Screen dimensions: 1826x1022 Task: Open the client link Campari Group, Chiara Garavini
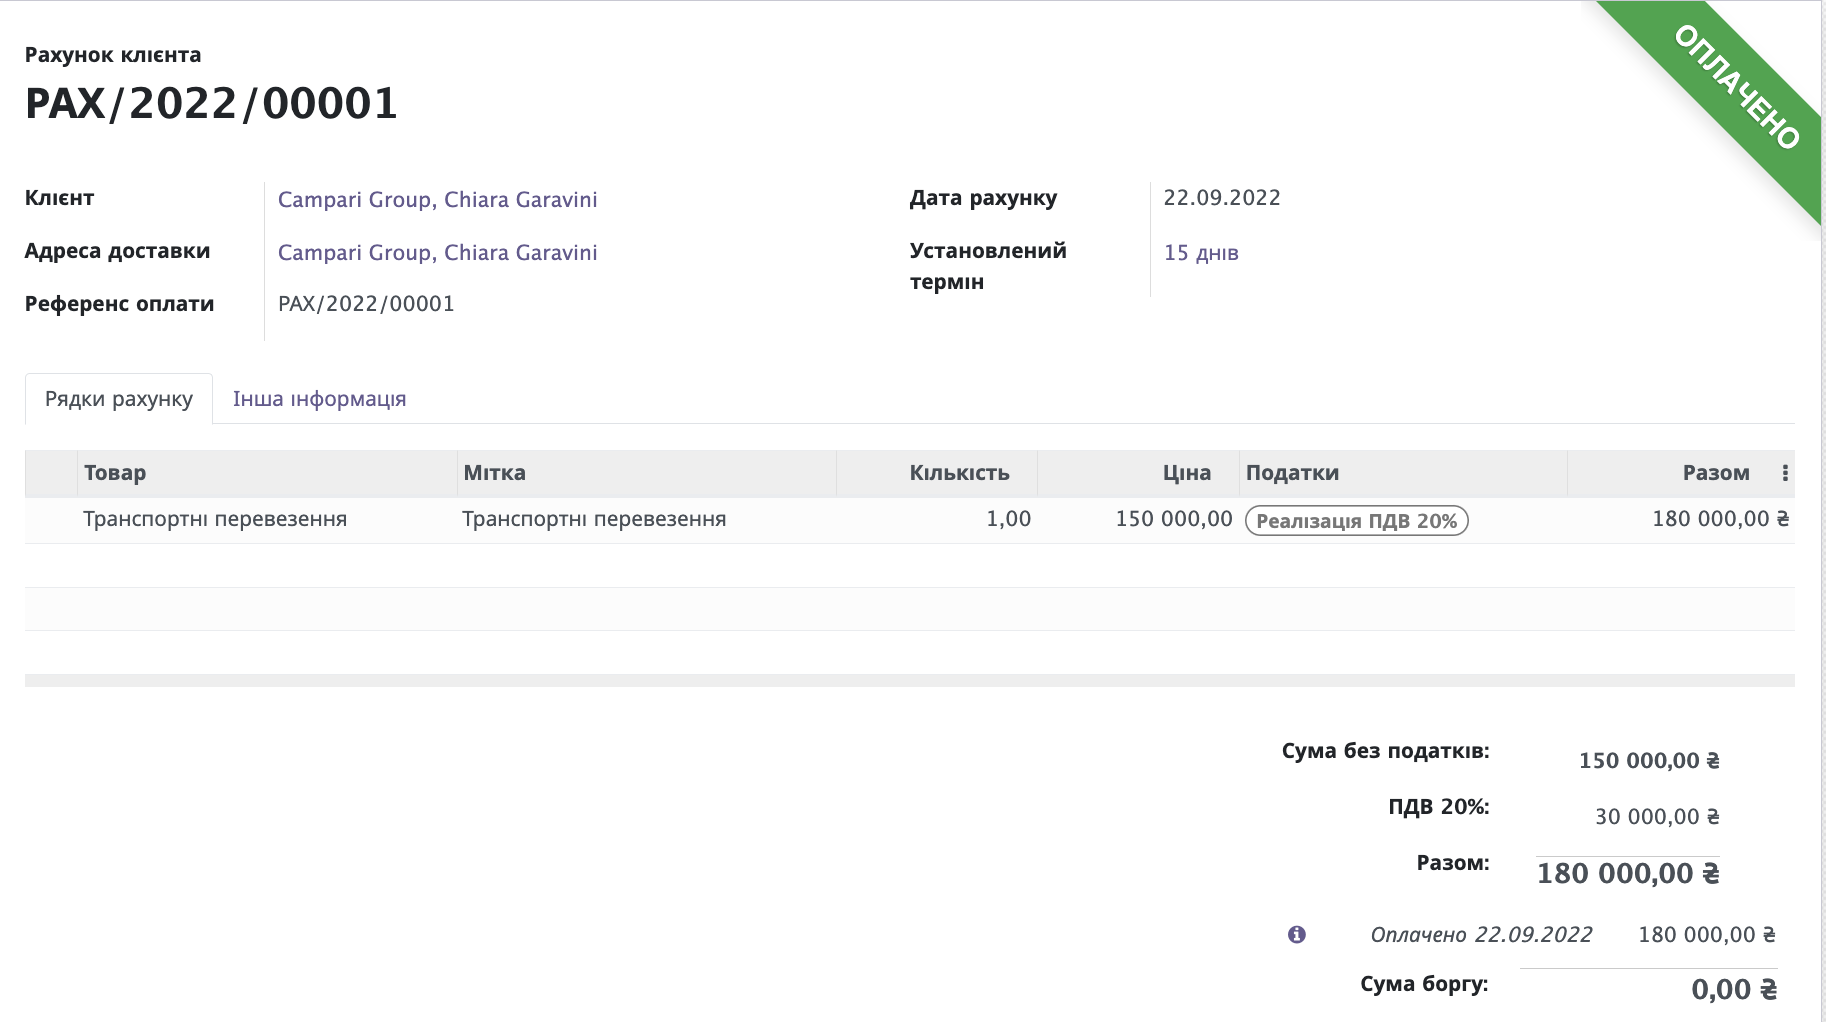click(438, 199)
